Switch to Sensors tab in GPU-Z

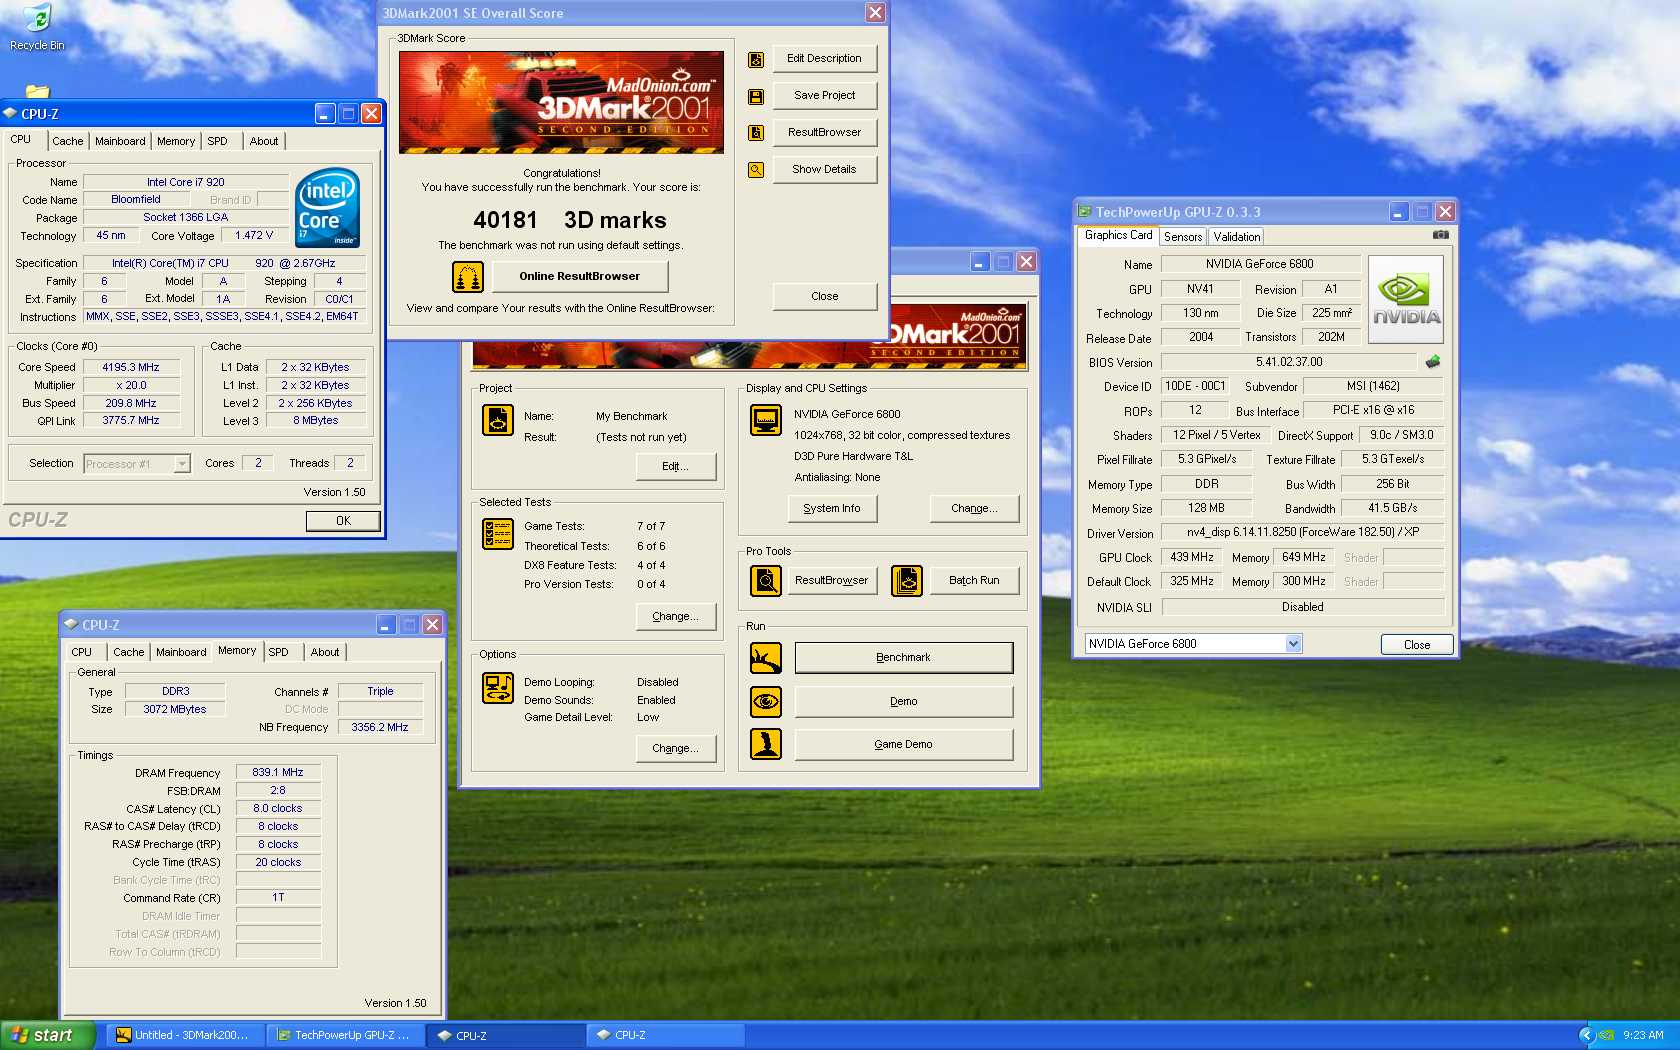(1183, 237)
